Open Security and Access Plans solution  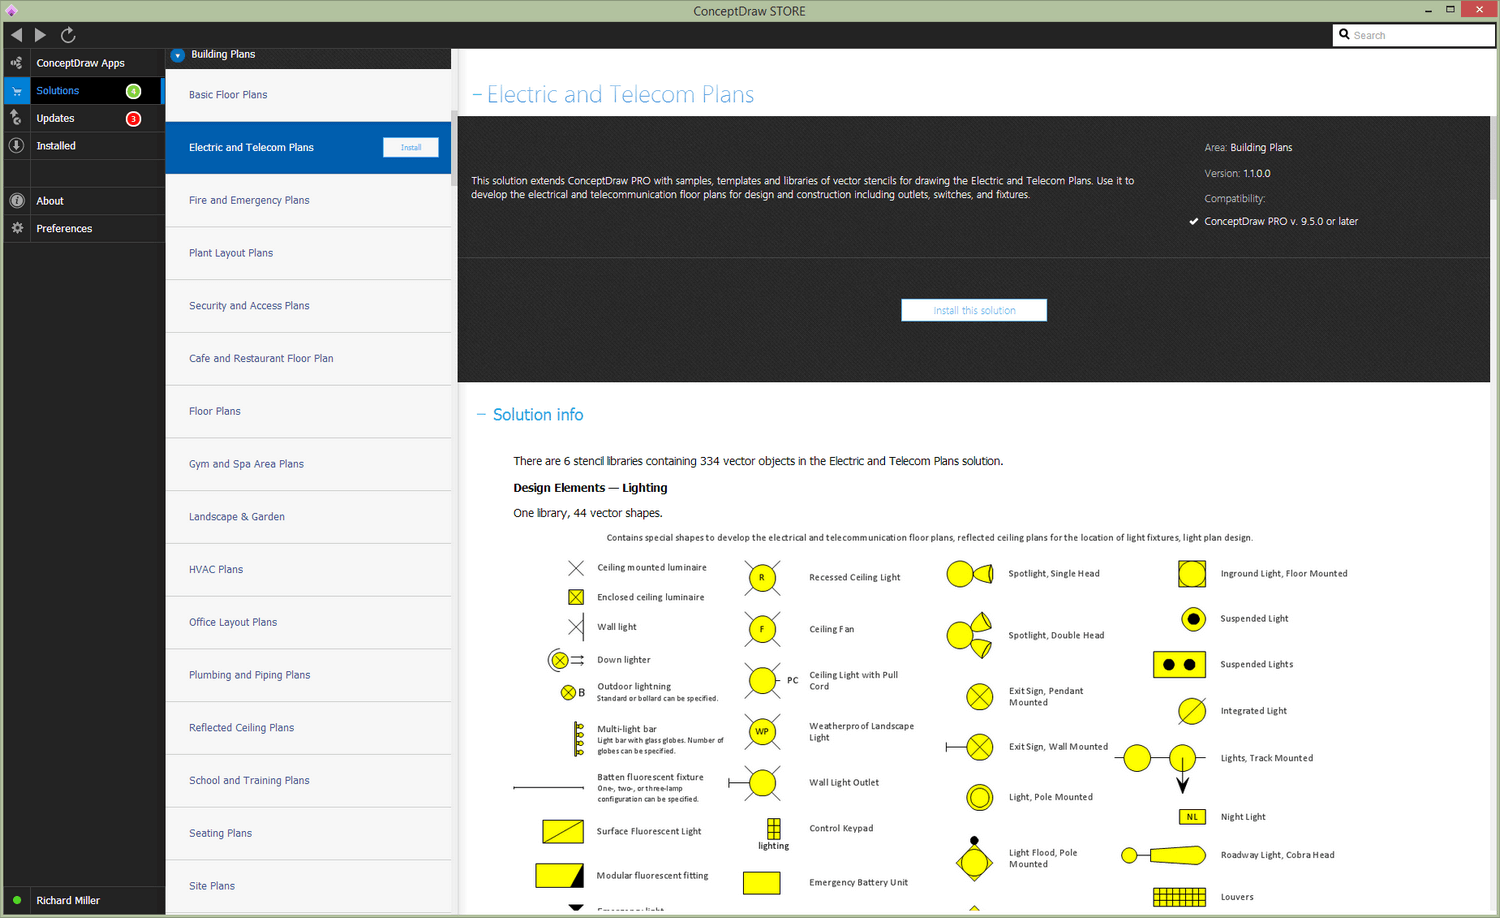coord(308,306)
